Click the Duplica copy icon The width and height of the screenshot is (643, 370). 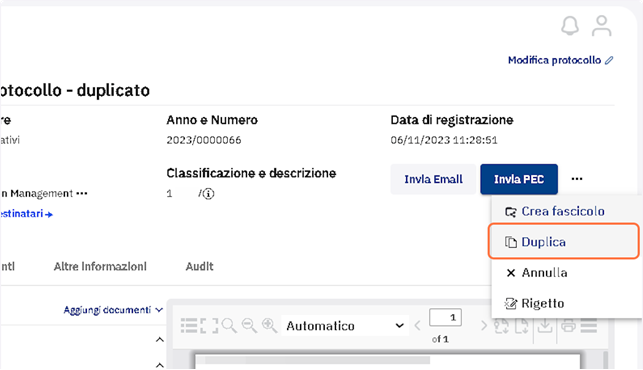tap(511, 242)
